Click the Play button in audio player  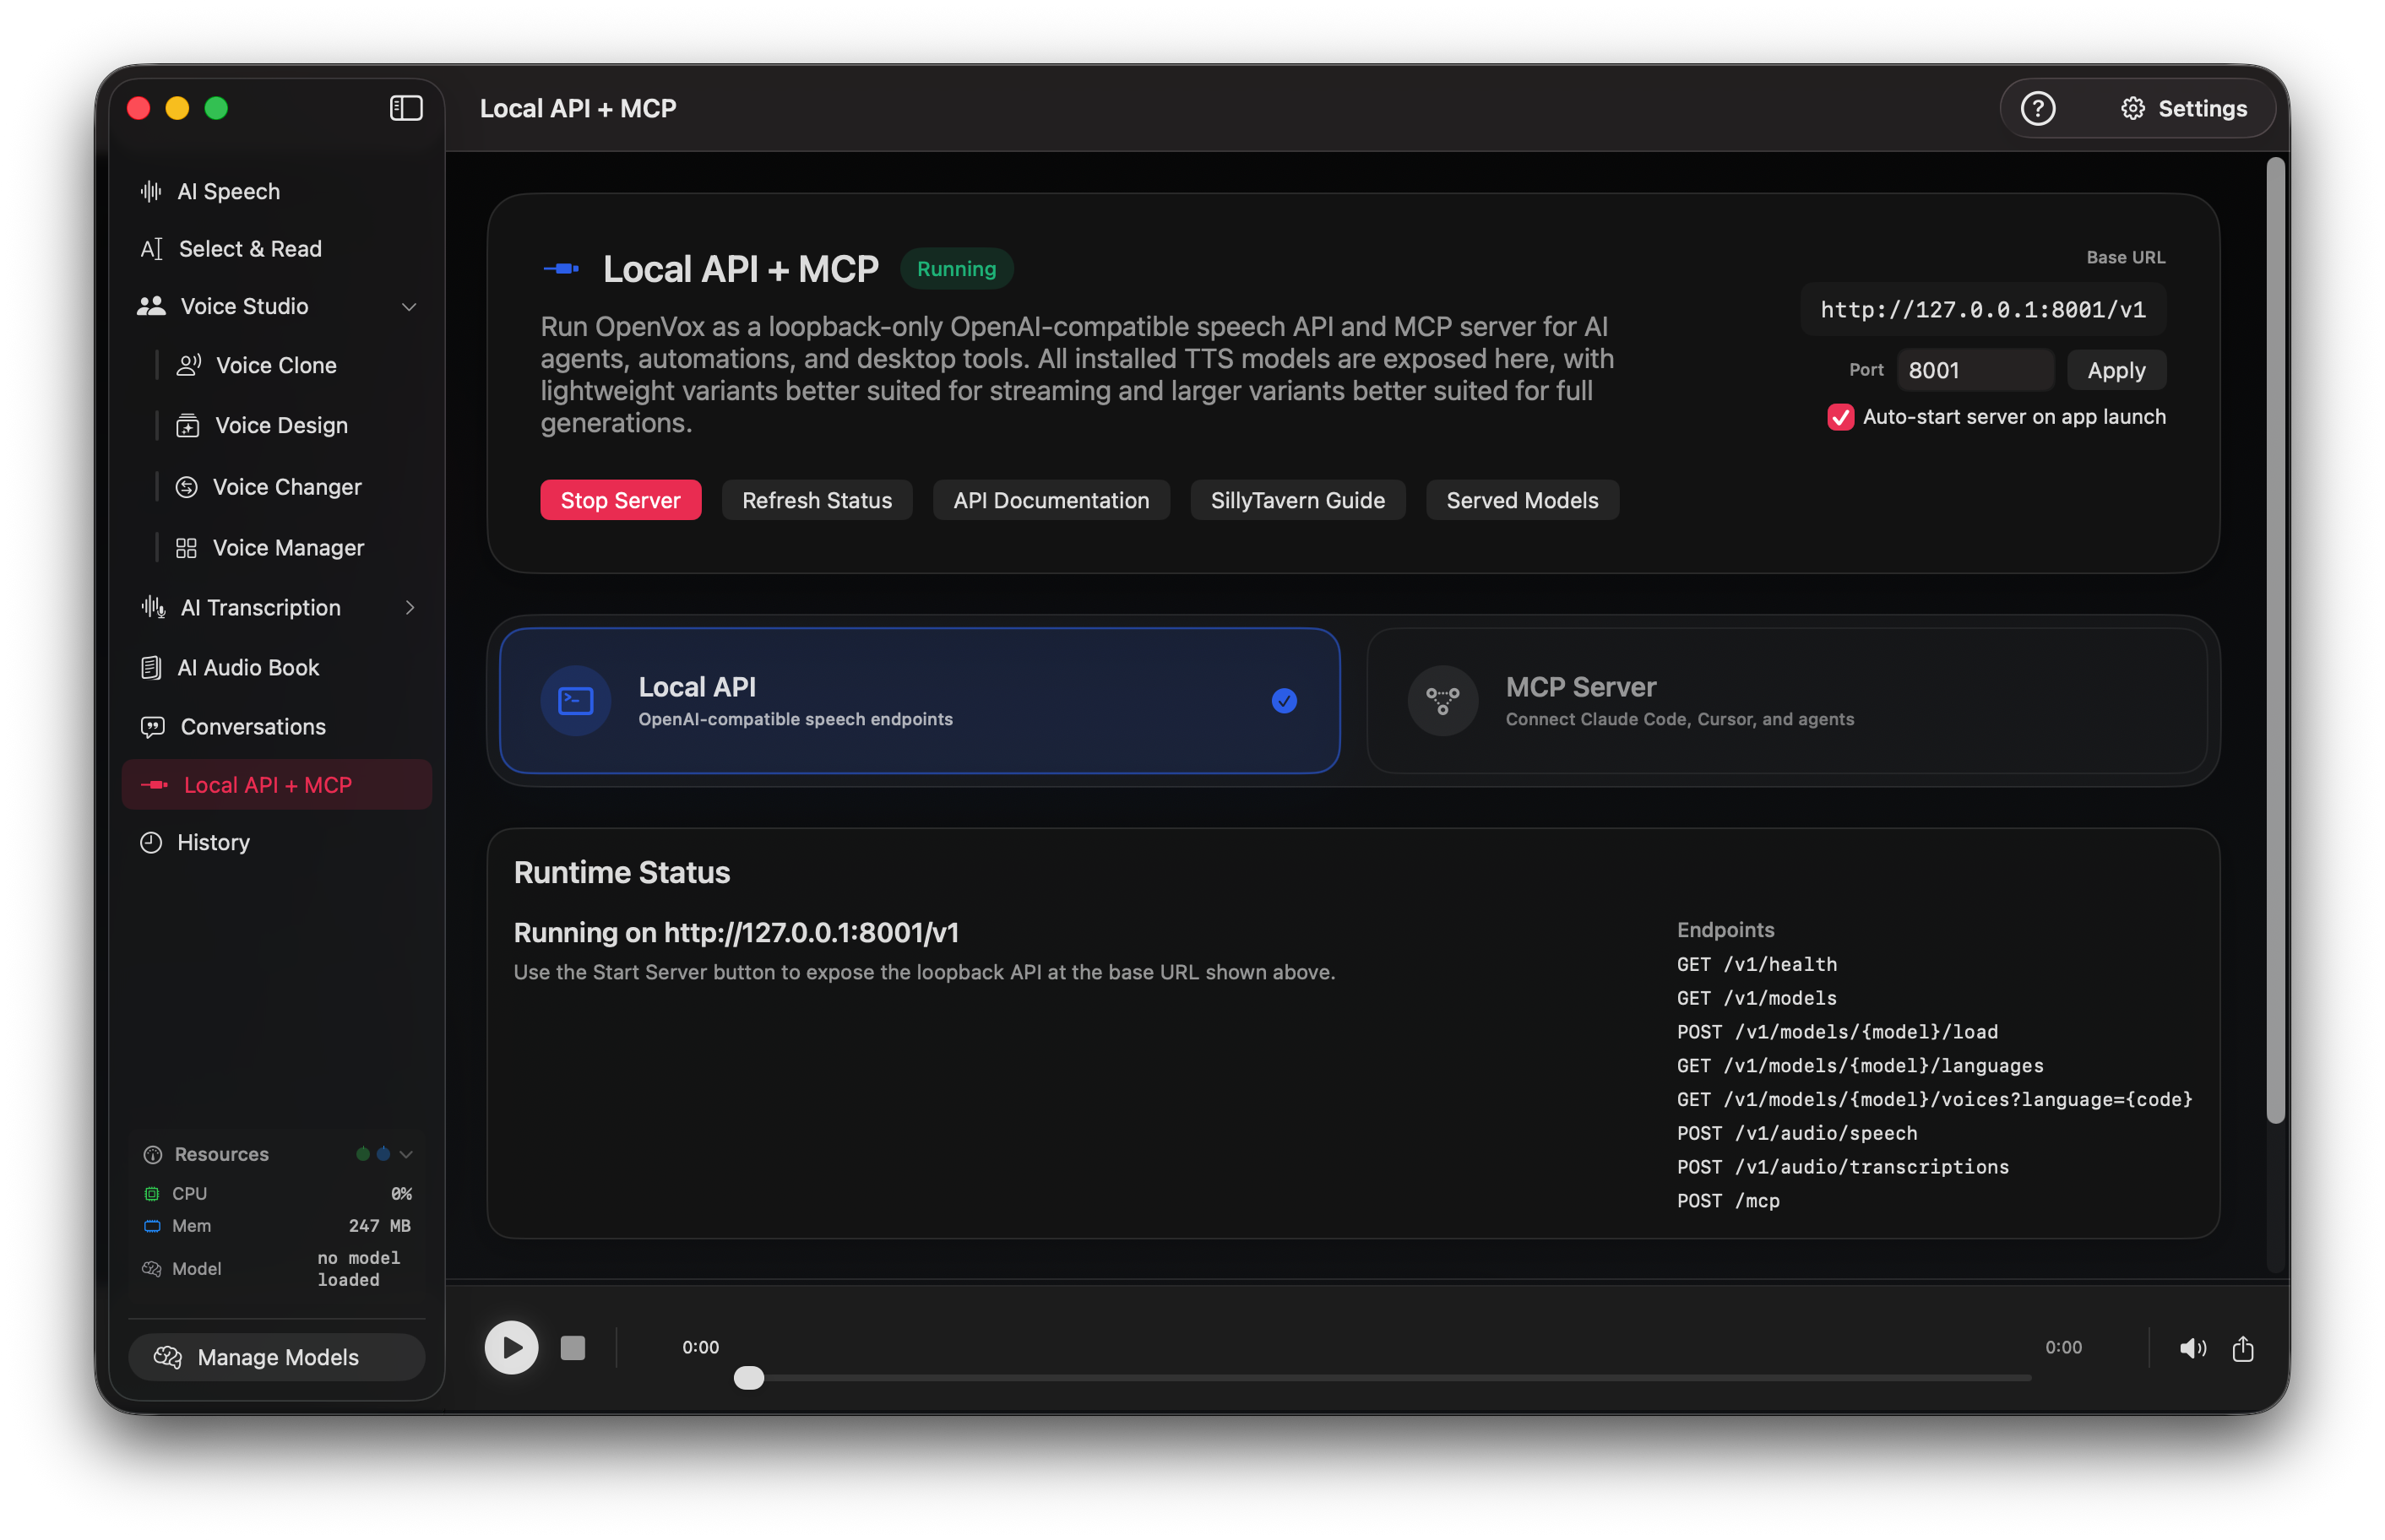(x=511, y=1347)
